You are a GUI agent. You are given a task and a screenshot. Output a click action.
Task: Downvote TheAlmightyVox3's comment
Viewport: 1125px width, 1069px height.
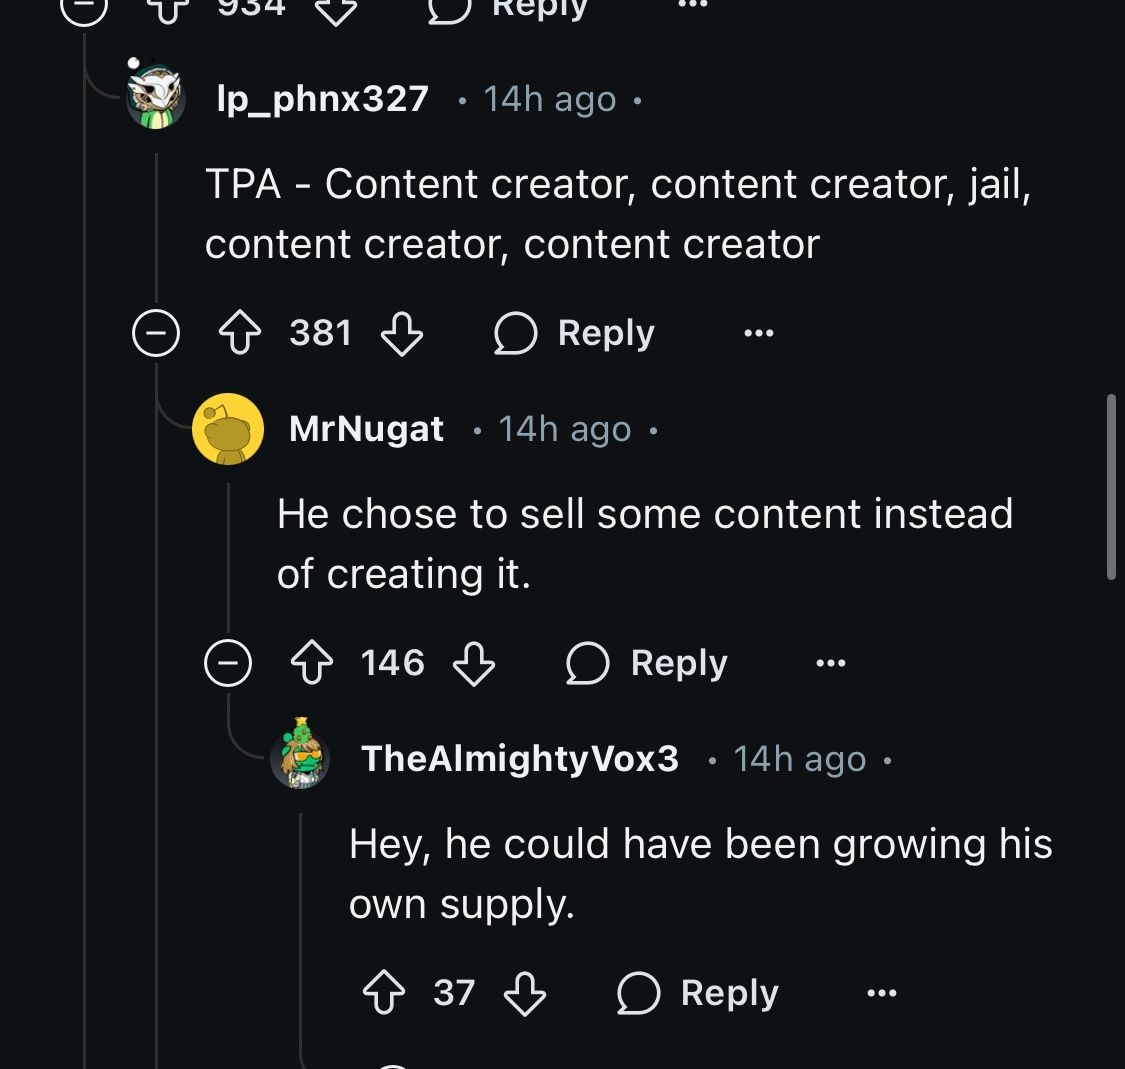point(525,993)
